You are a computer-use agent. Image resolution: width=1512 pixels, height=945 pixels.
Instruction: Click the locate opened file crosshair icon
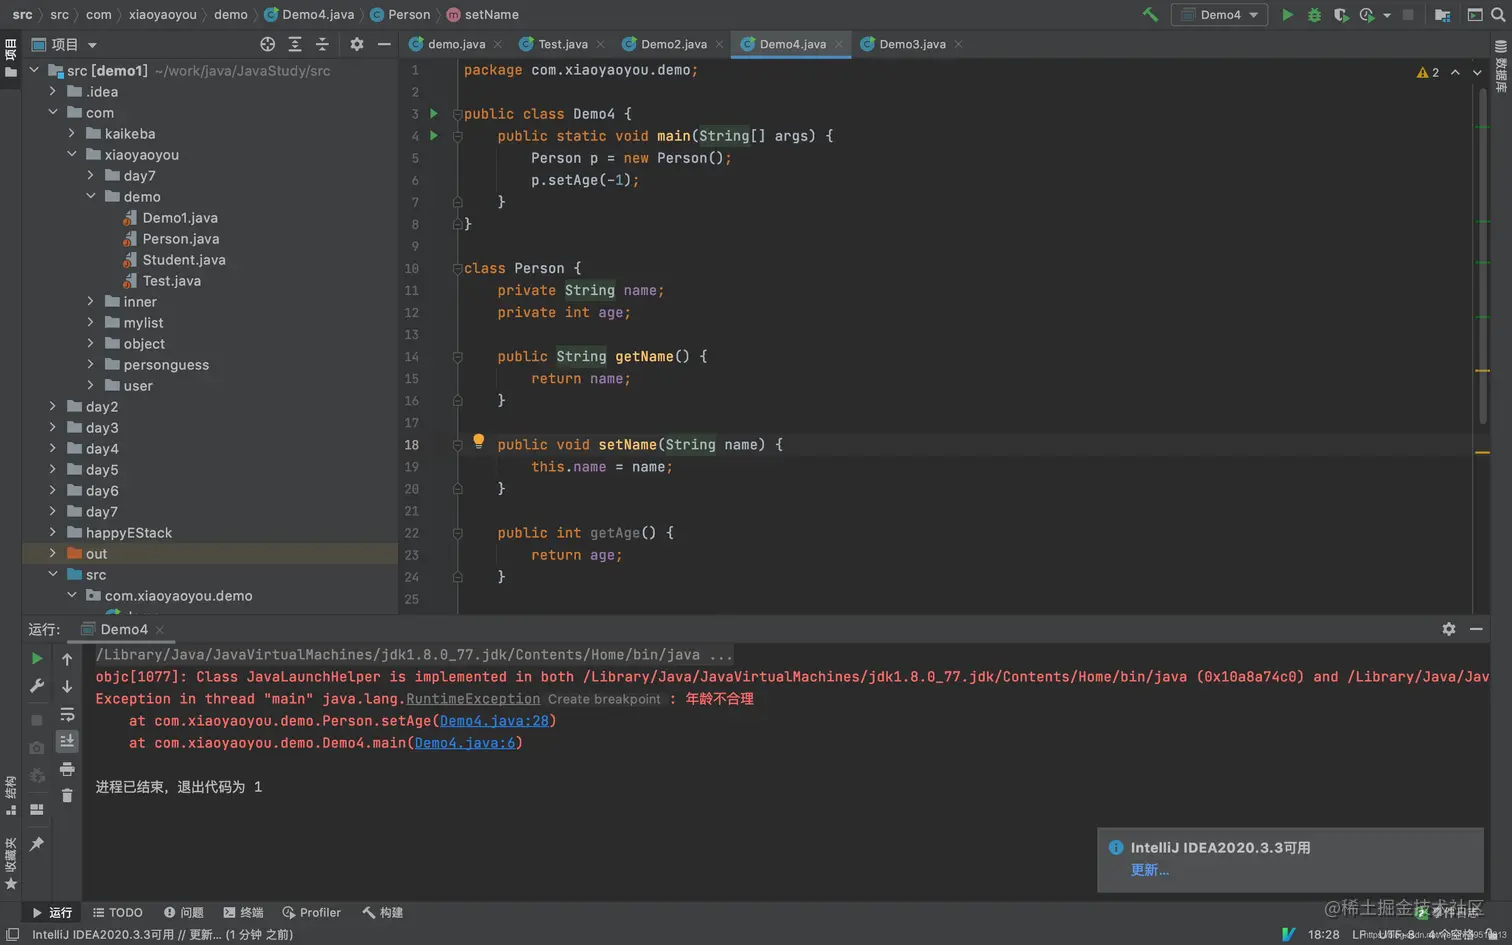[267, 44]
